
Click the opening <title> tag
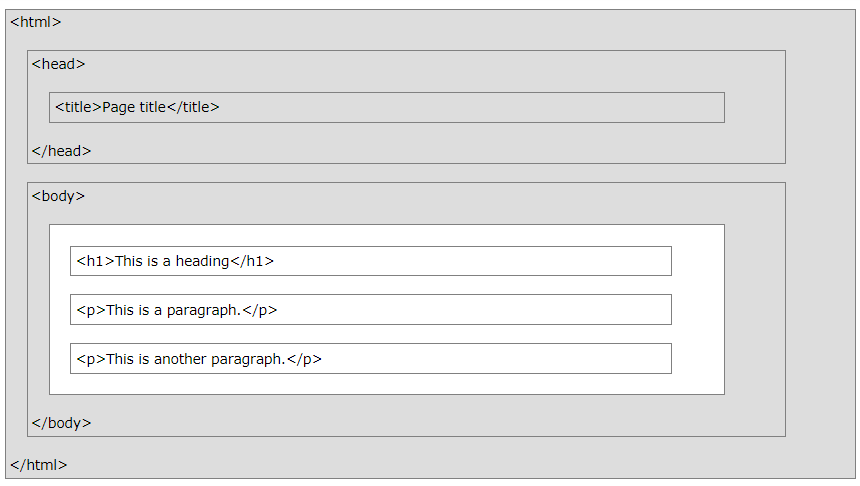pos(78,107)
